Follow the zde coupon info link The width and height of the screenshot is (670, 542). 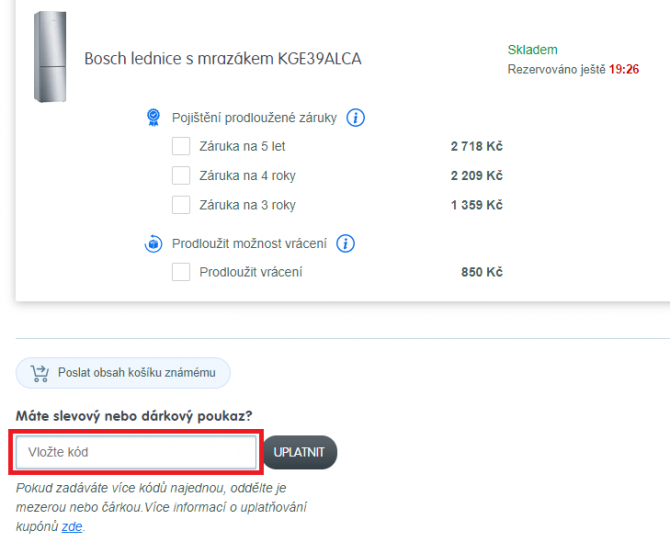pos(72,527)
